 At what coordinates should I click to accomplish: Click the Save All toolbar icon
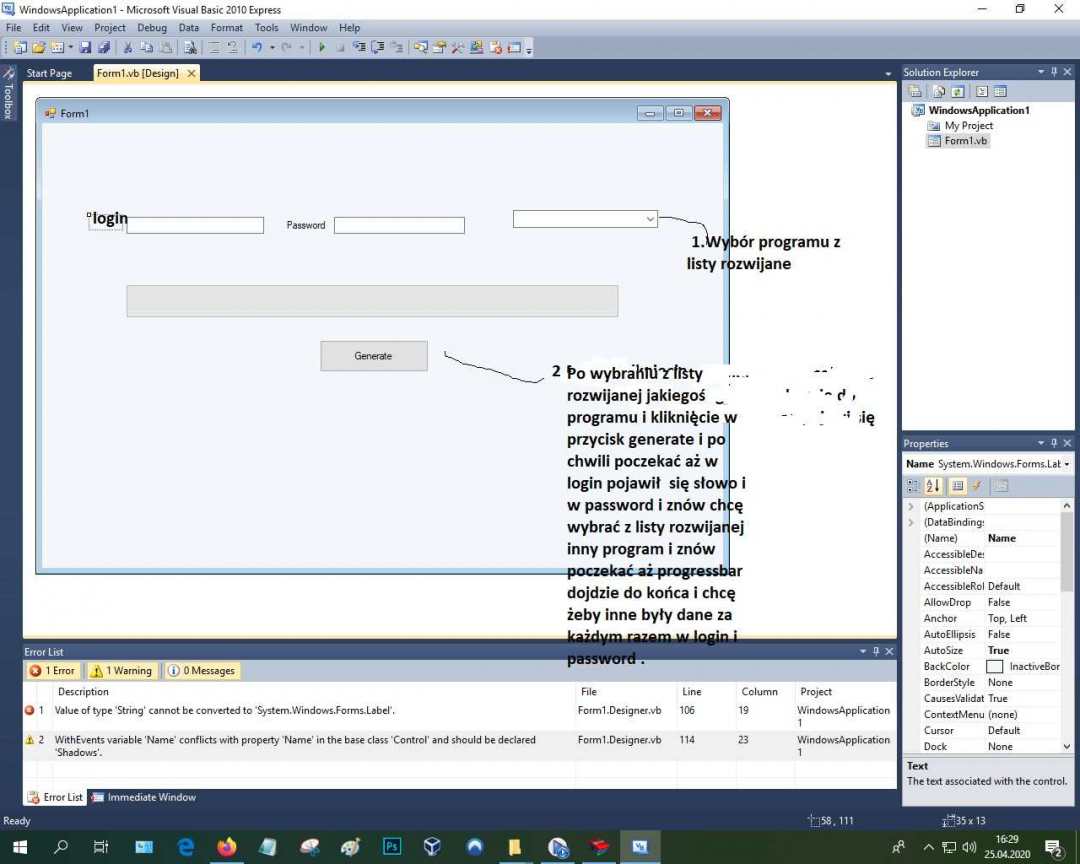click(102, 47)
